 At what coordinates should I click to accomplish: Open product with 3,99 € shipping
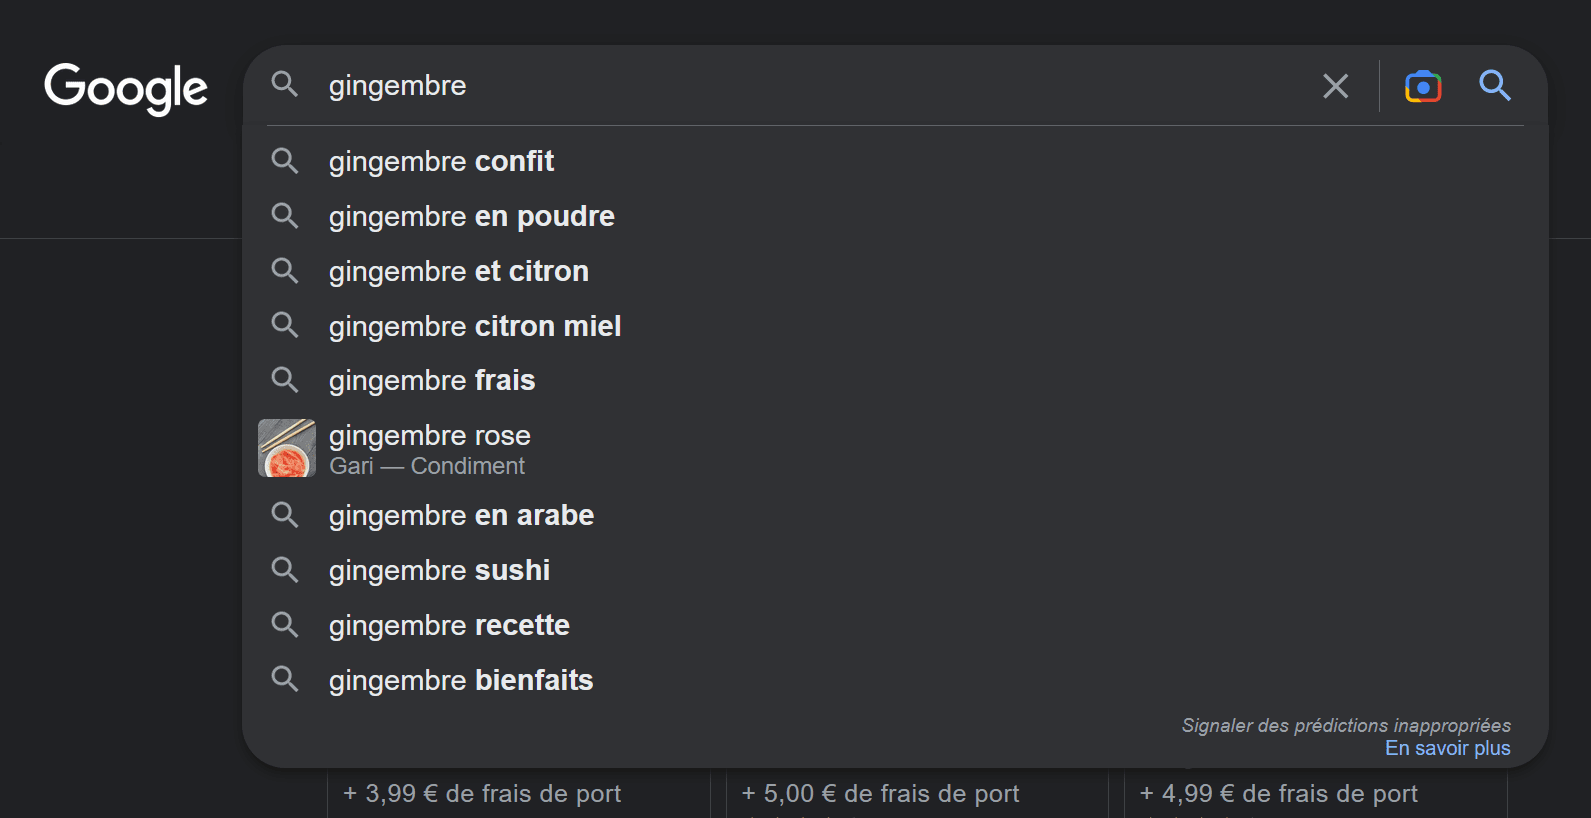[482, 794]
